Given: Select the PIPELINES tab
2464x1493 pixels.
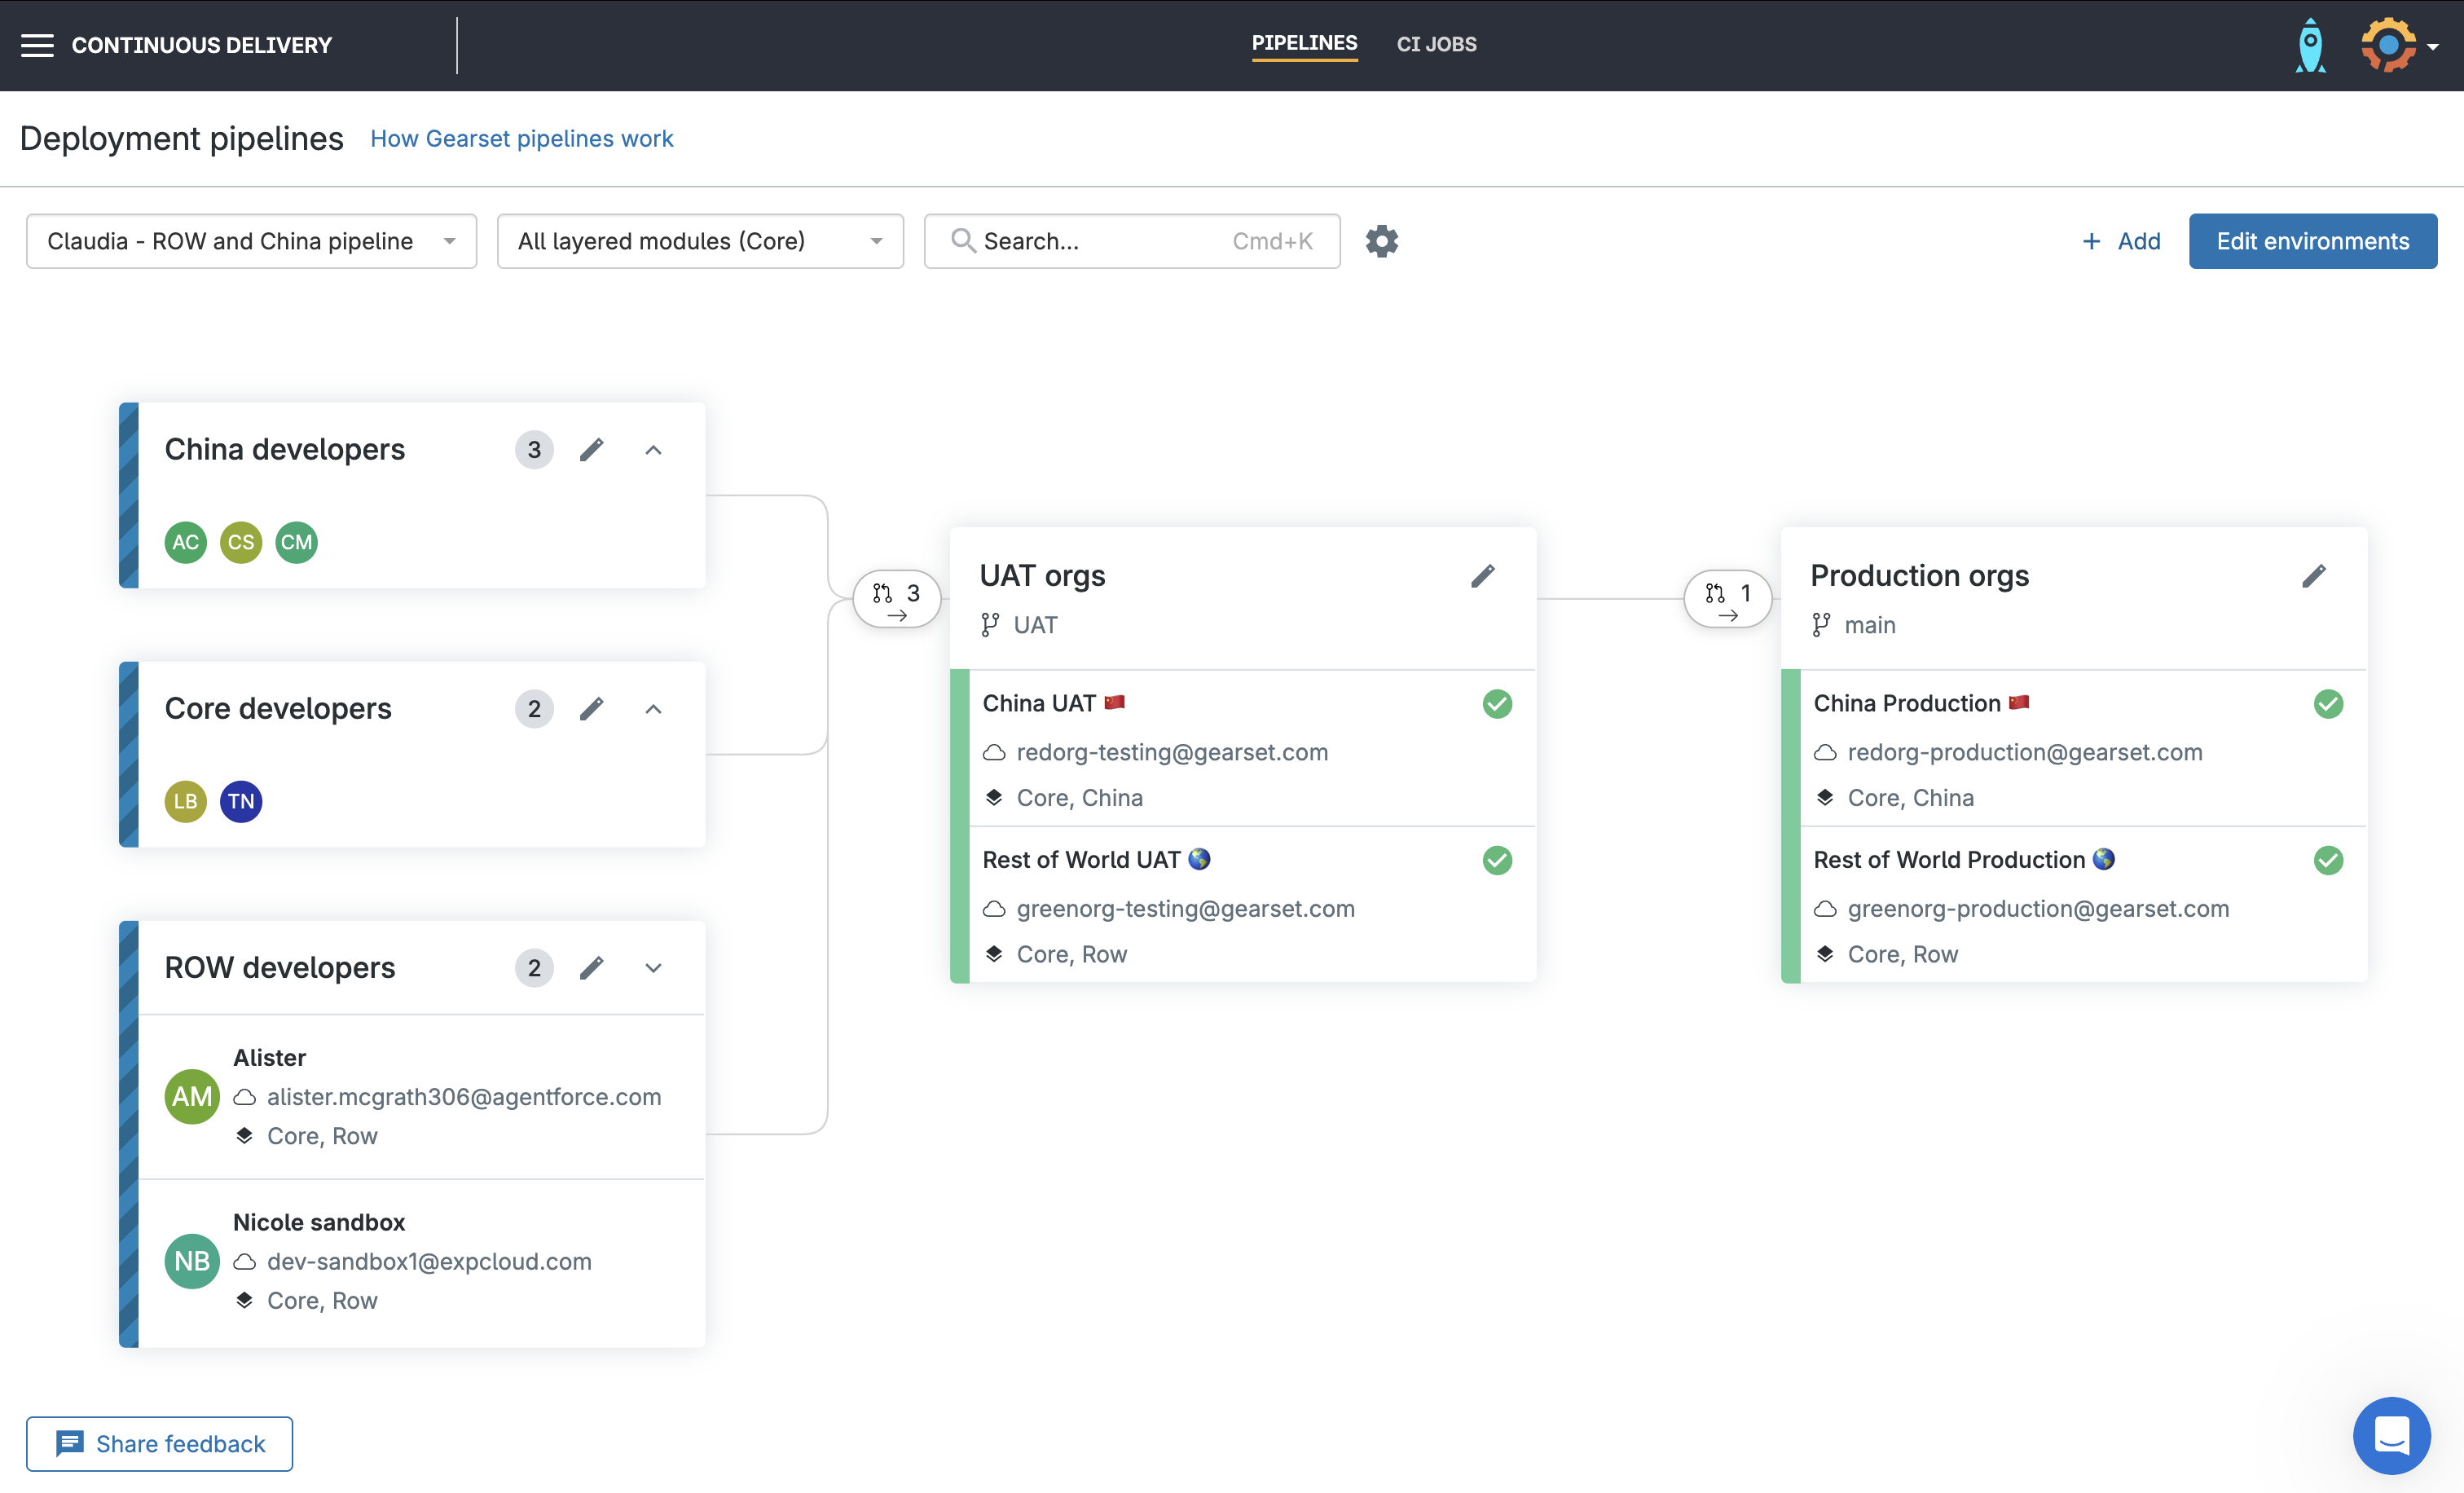Looking at the screenshot, I should (x=1304, y=43).
